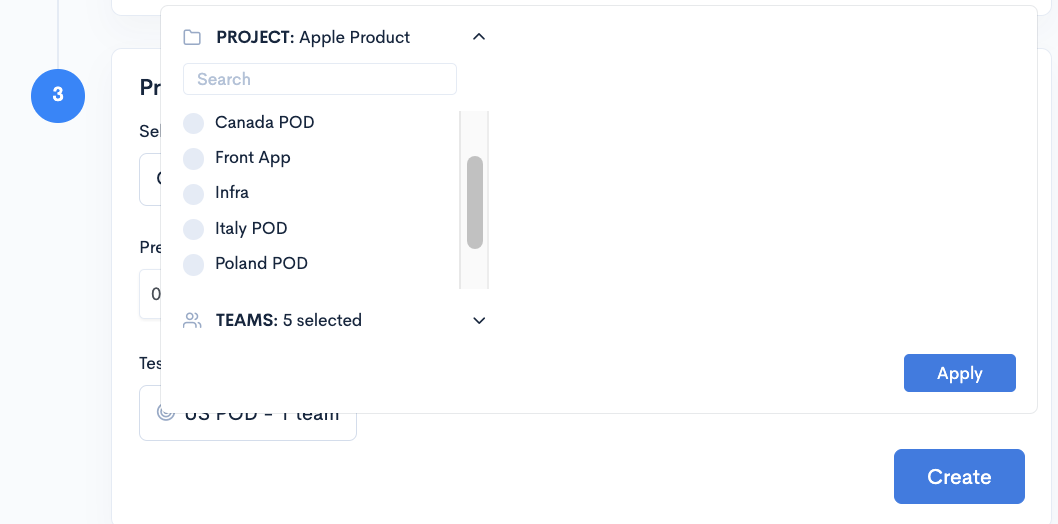Screen dimensions: 1058x524
Task: Click the PROJECT: Apple Product header
Action: point(313,37)
